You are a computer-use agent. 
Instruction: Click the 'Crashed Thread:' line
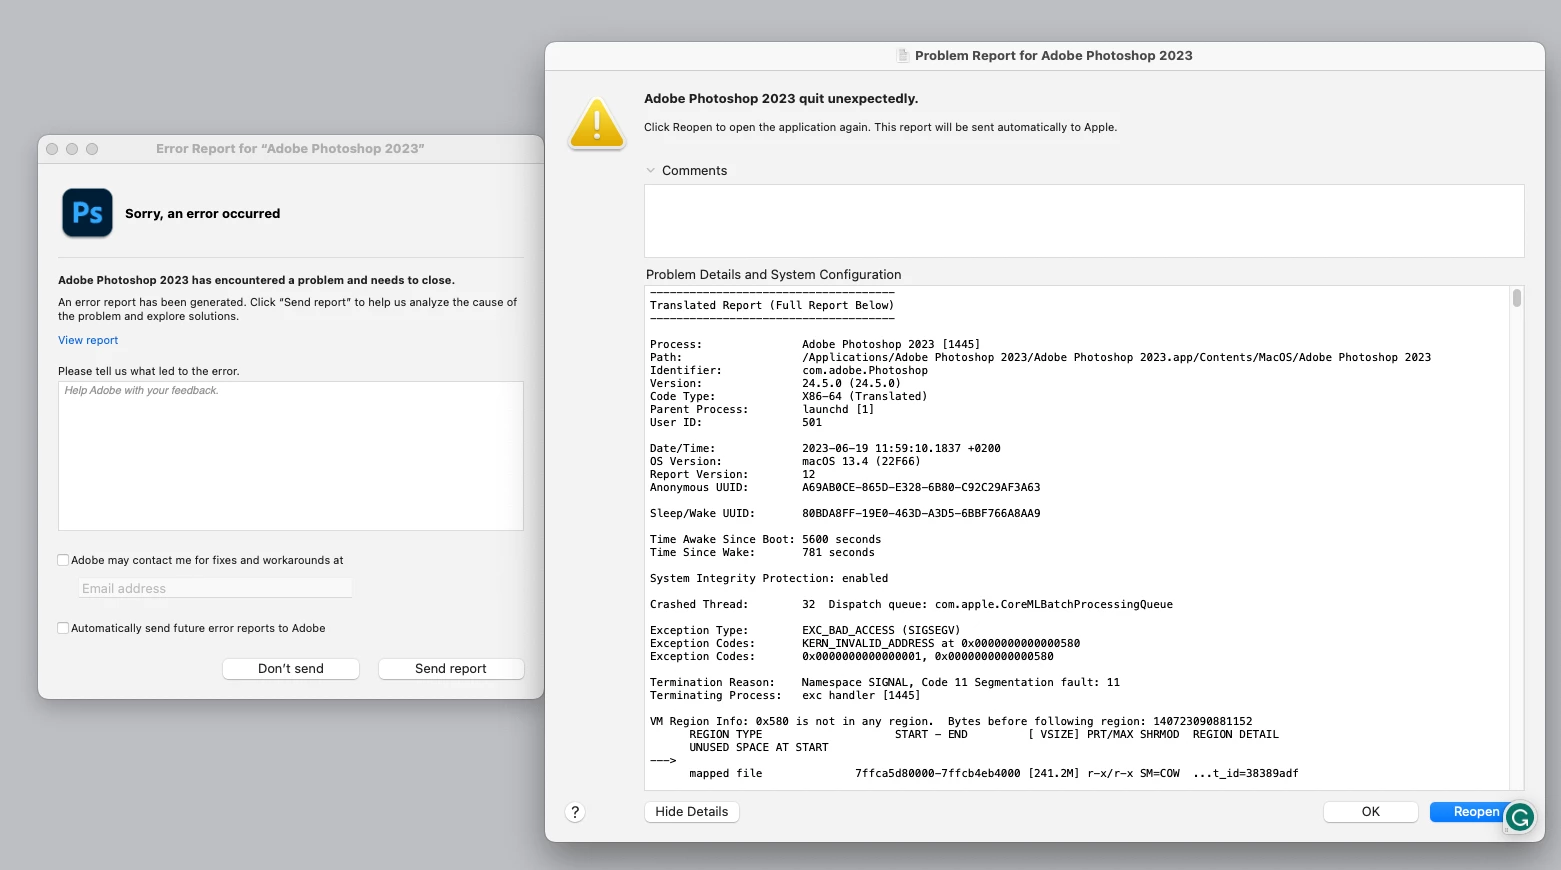pyautogui.click(x=911, y=605)
